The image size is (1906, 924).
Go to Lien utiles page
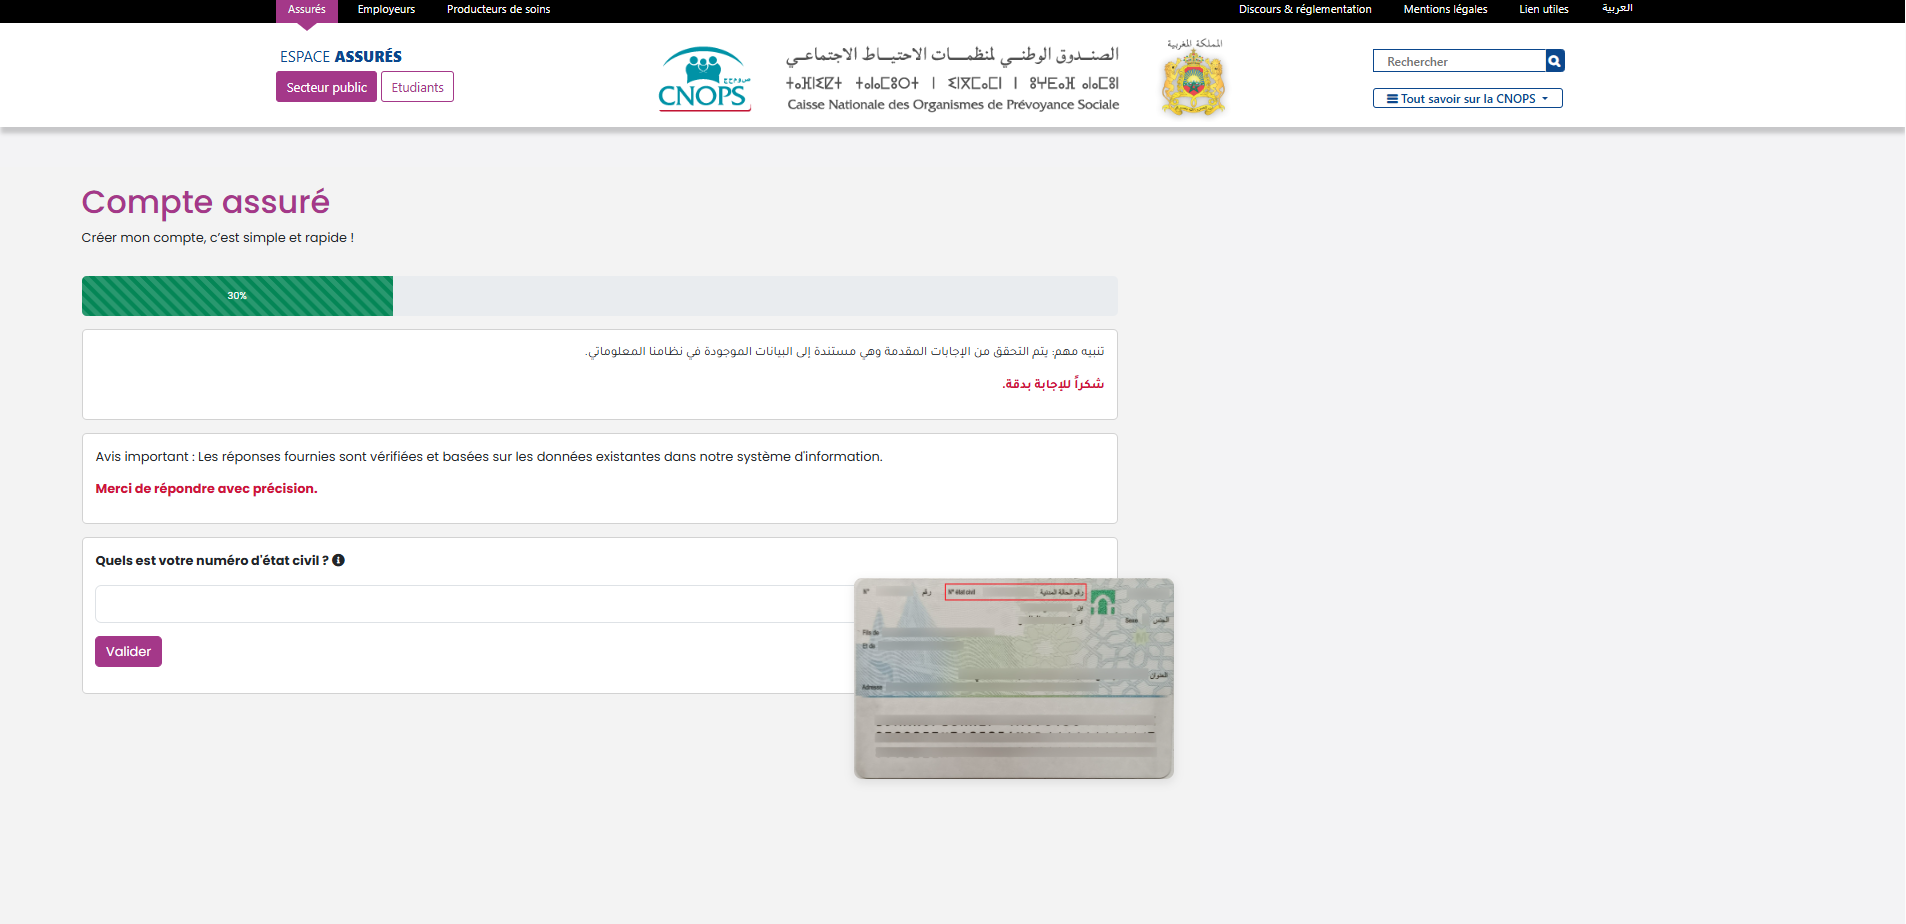[1543, 10]
